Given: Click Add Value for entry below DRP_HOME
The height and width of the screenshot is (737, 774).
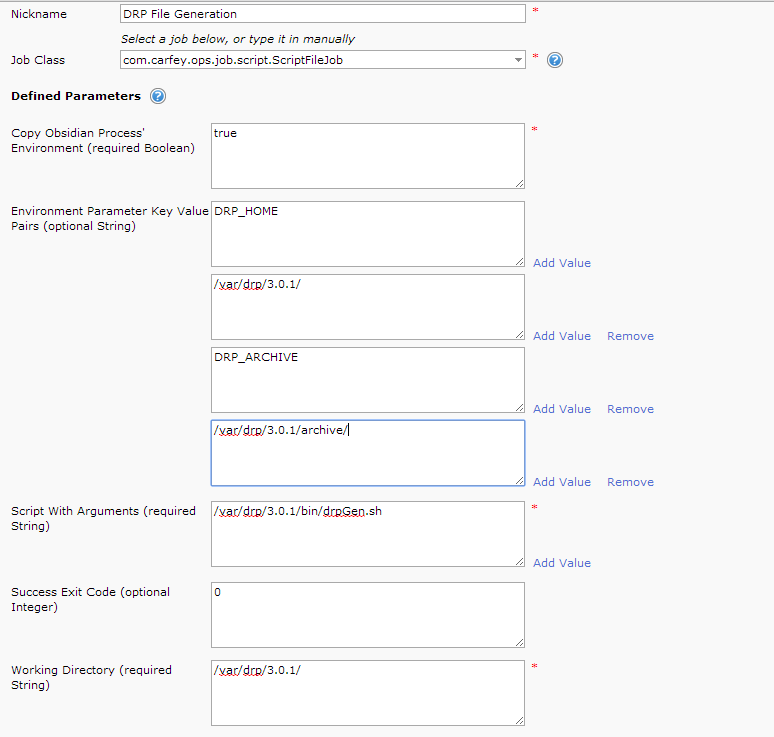Looking at the screenshot, I should click(x=561, y=336).
